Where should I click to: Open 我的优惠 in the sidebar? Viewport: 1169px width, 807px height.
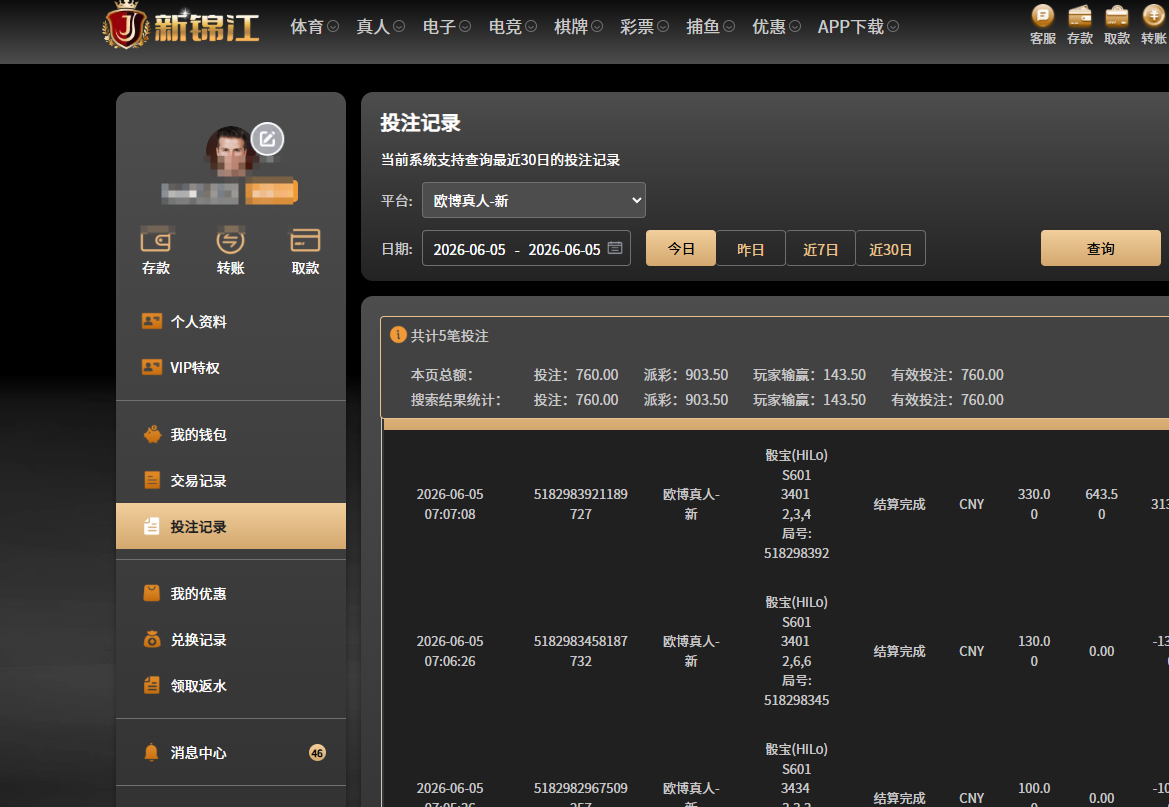(230, 594)
